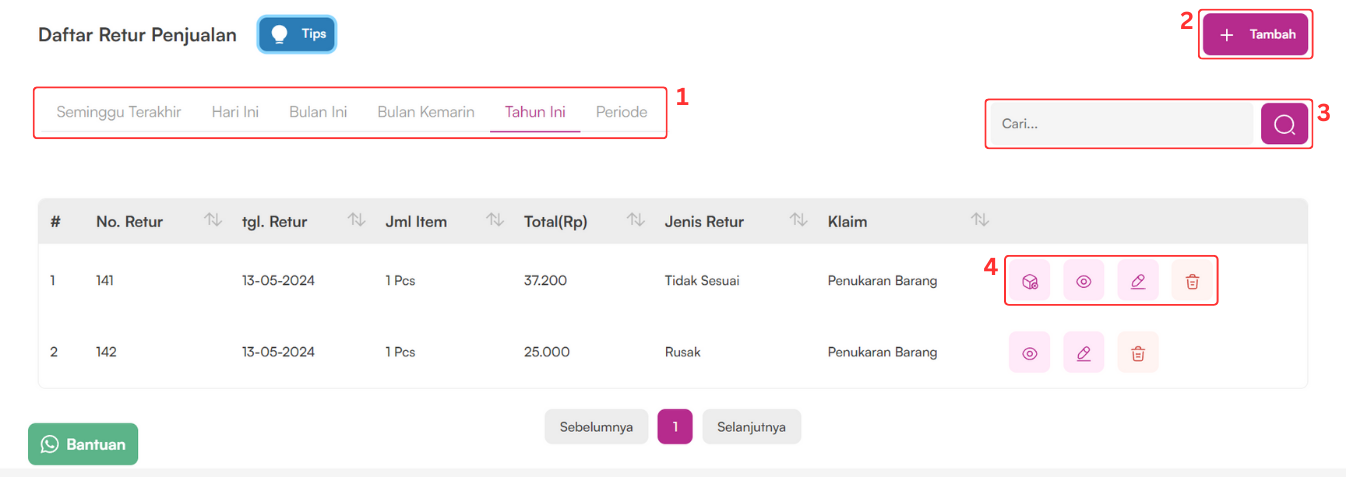
Task: View details of retur 142 via eye icon
Action: (1030, 352)
